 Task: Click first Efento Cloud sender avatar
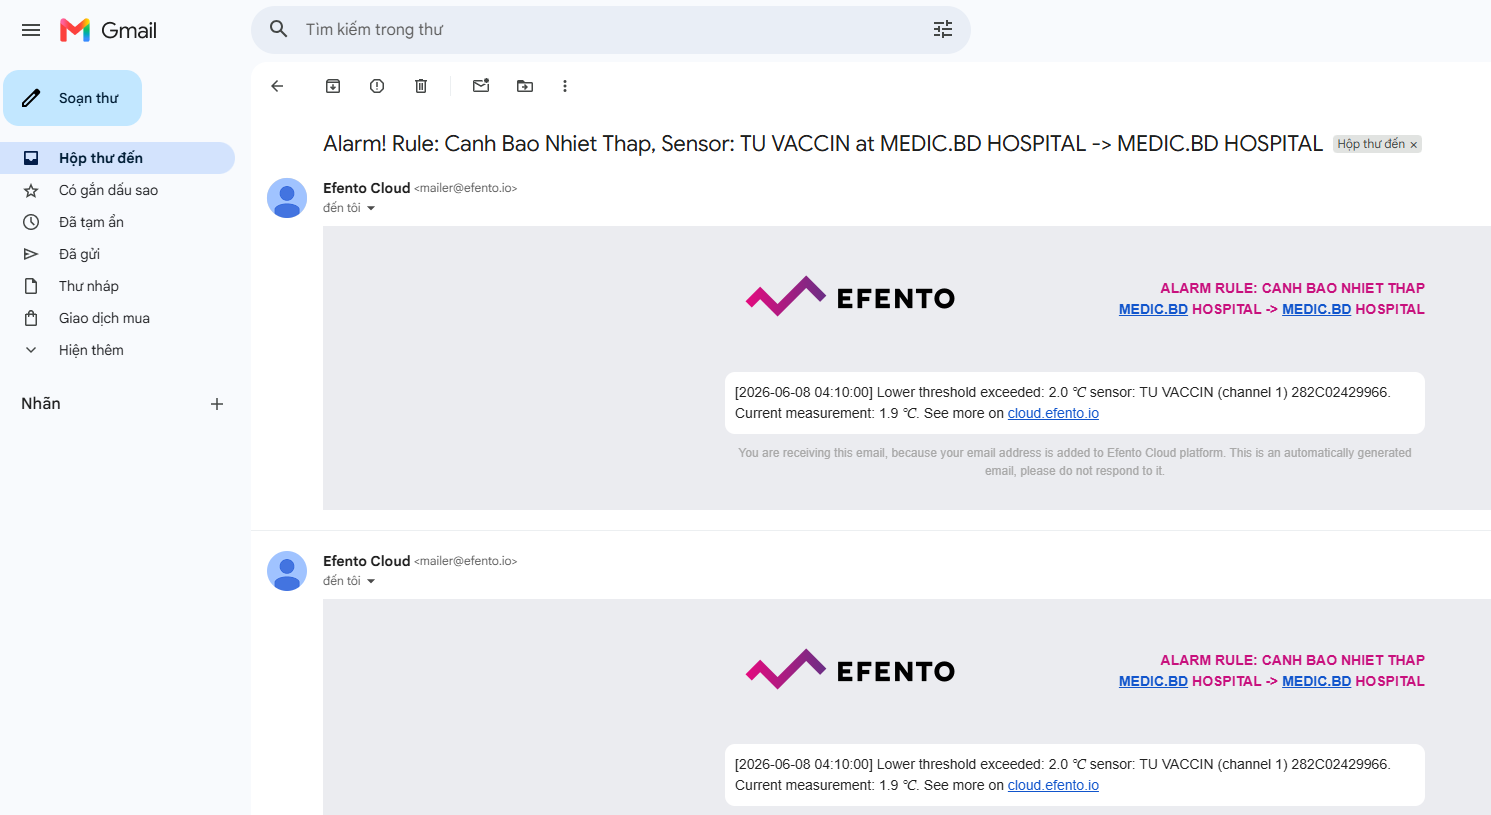pyautogui.click(x=287, y=198)
